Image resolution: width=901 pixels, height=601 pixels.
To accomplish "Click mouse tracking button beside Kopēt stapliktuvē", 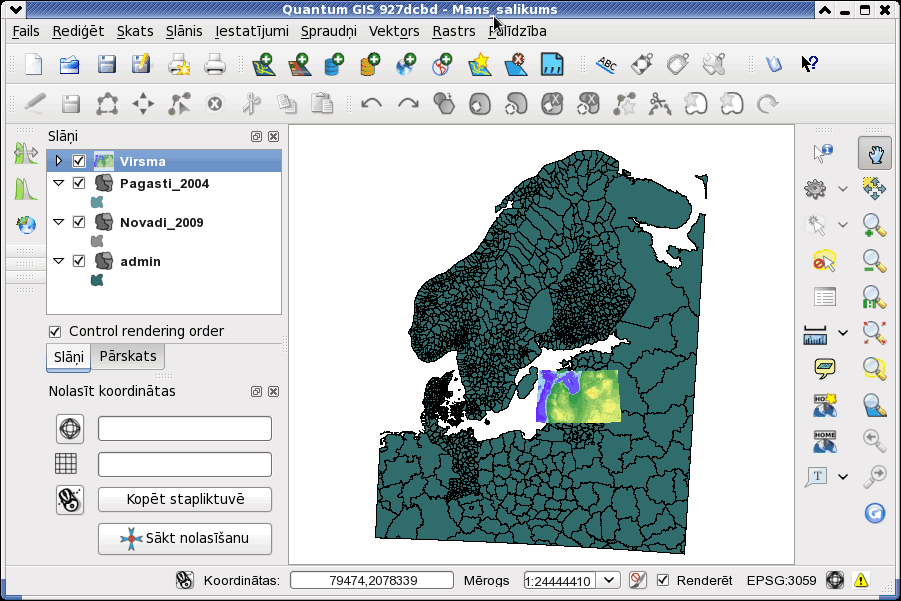I will (x=70, y=499).
